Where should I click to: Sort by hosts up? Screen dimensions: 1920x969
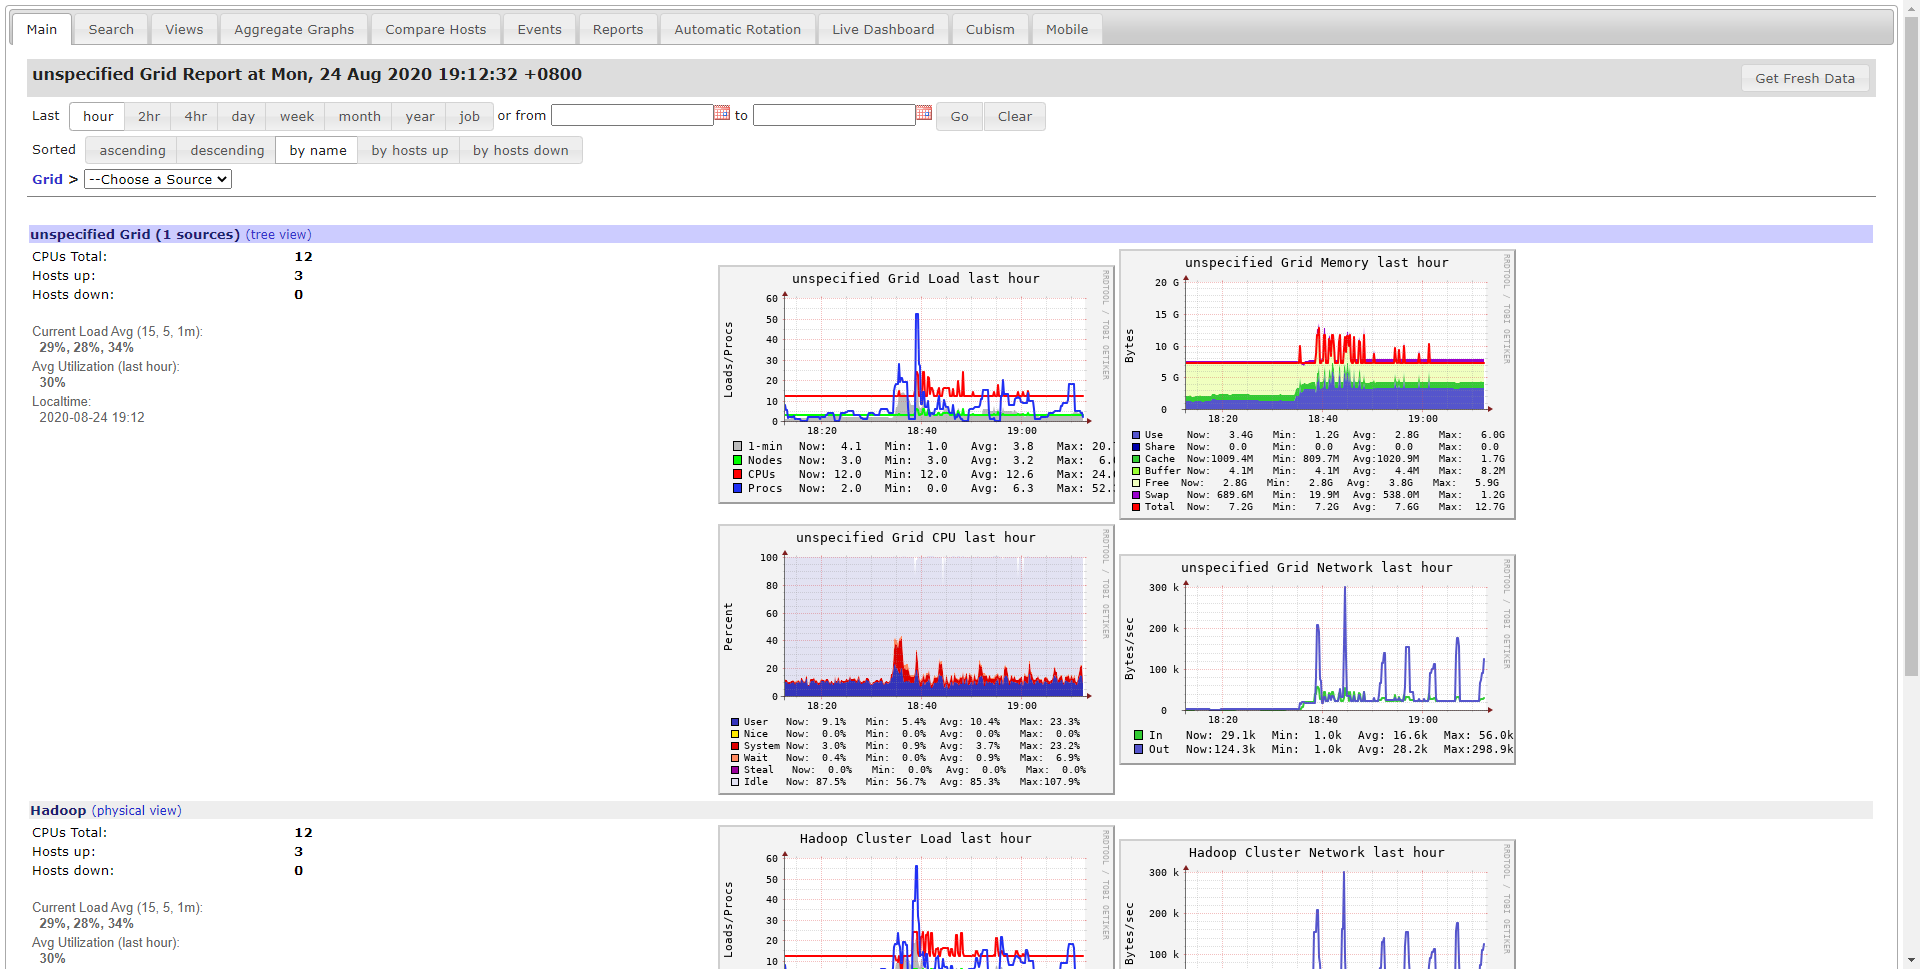tap(410, 151)
